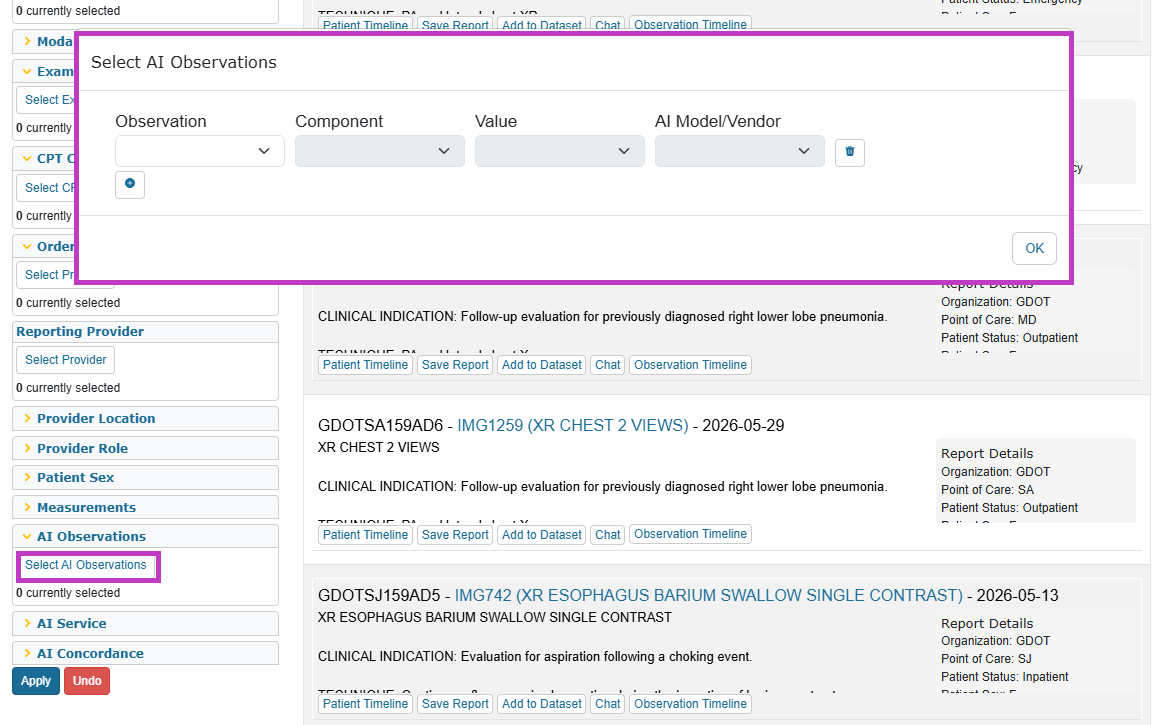Click Select AI Observations button
Screen dimensions: 1158x725
(x=86, y=565)
